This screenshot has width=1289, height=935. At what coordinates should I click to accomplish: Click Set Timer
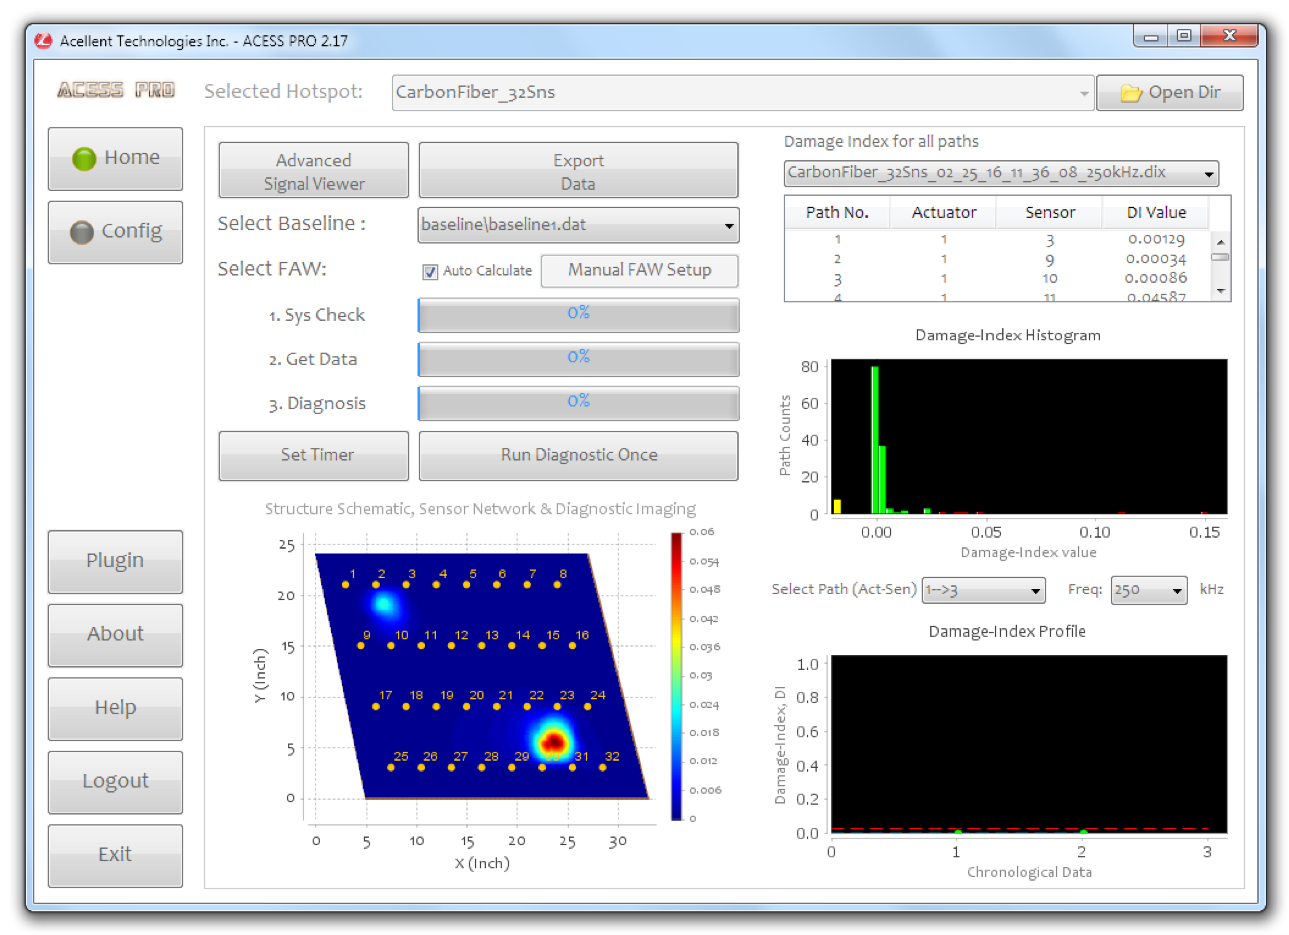click(x=313, y=455)
